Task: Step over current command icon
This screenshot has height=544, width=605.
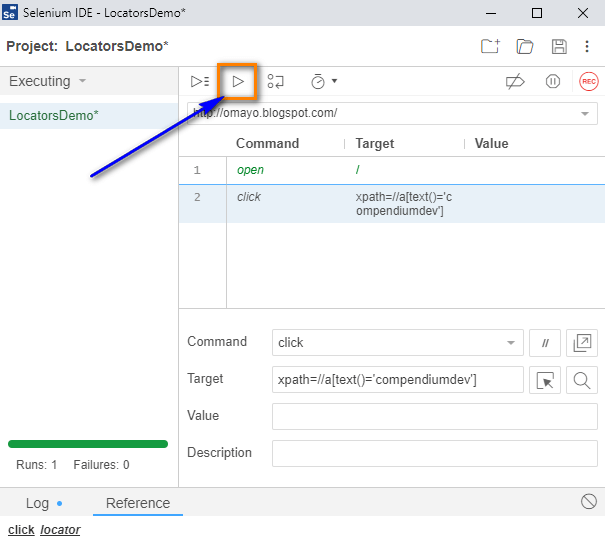Action: coord(275,81)
